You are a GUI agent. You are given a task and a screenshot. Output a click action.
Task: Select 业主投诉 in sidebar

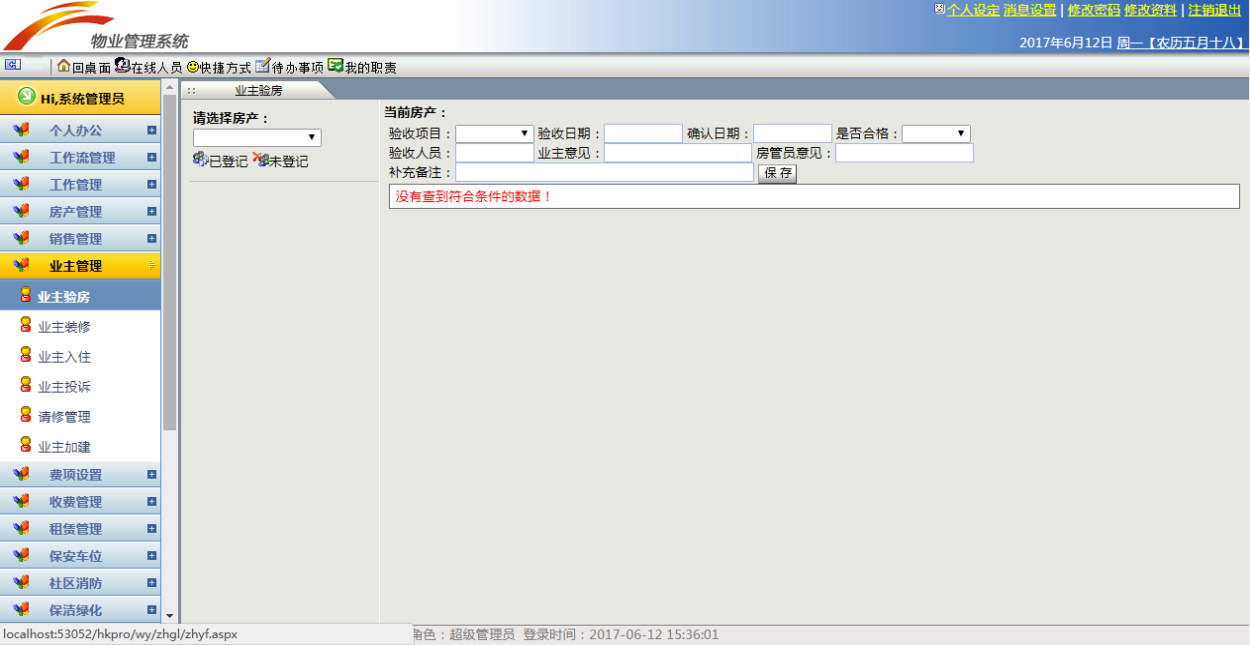[64, 387]
